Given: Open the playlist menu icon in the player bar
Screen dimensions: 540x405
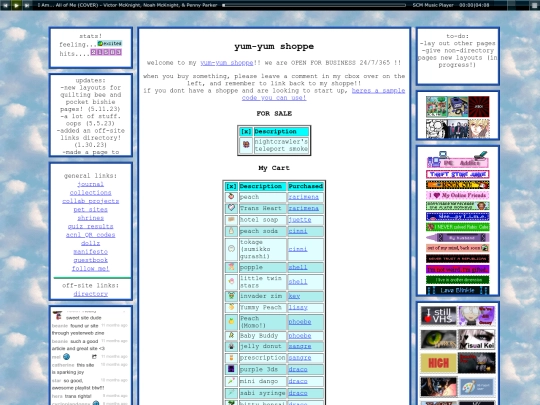Looking at the screenshot, I should (535, 5).
